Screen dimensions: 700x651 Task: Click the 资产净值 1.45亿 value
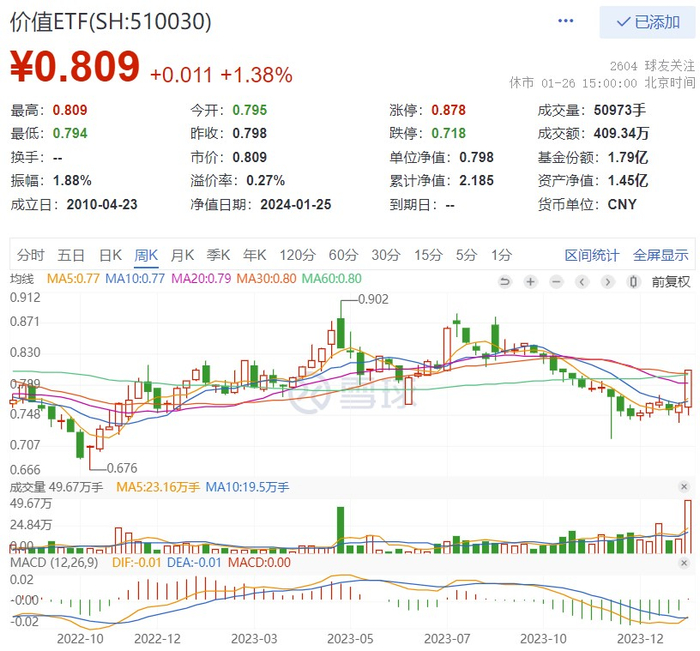[628, 180]
